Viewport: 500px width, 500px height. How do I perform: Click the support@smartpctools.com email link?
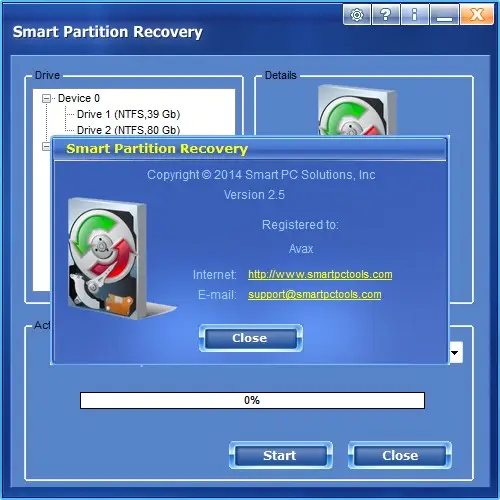click(x=315, y=294)
